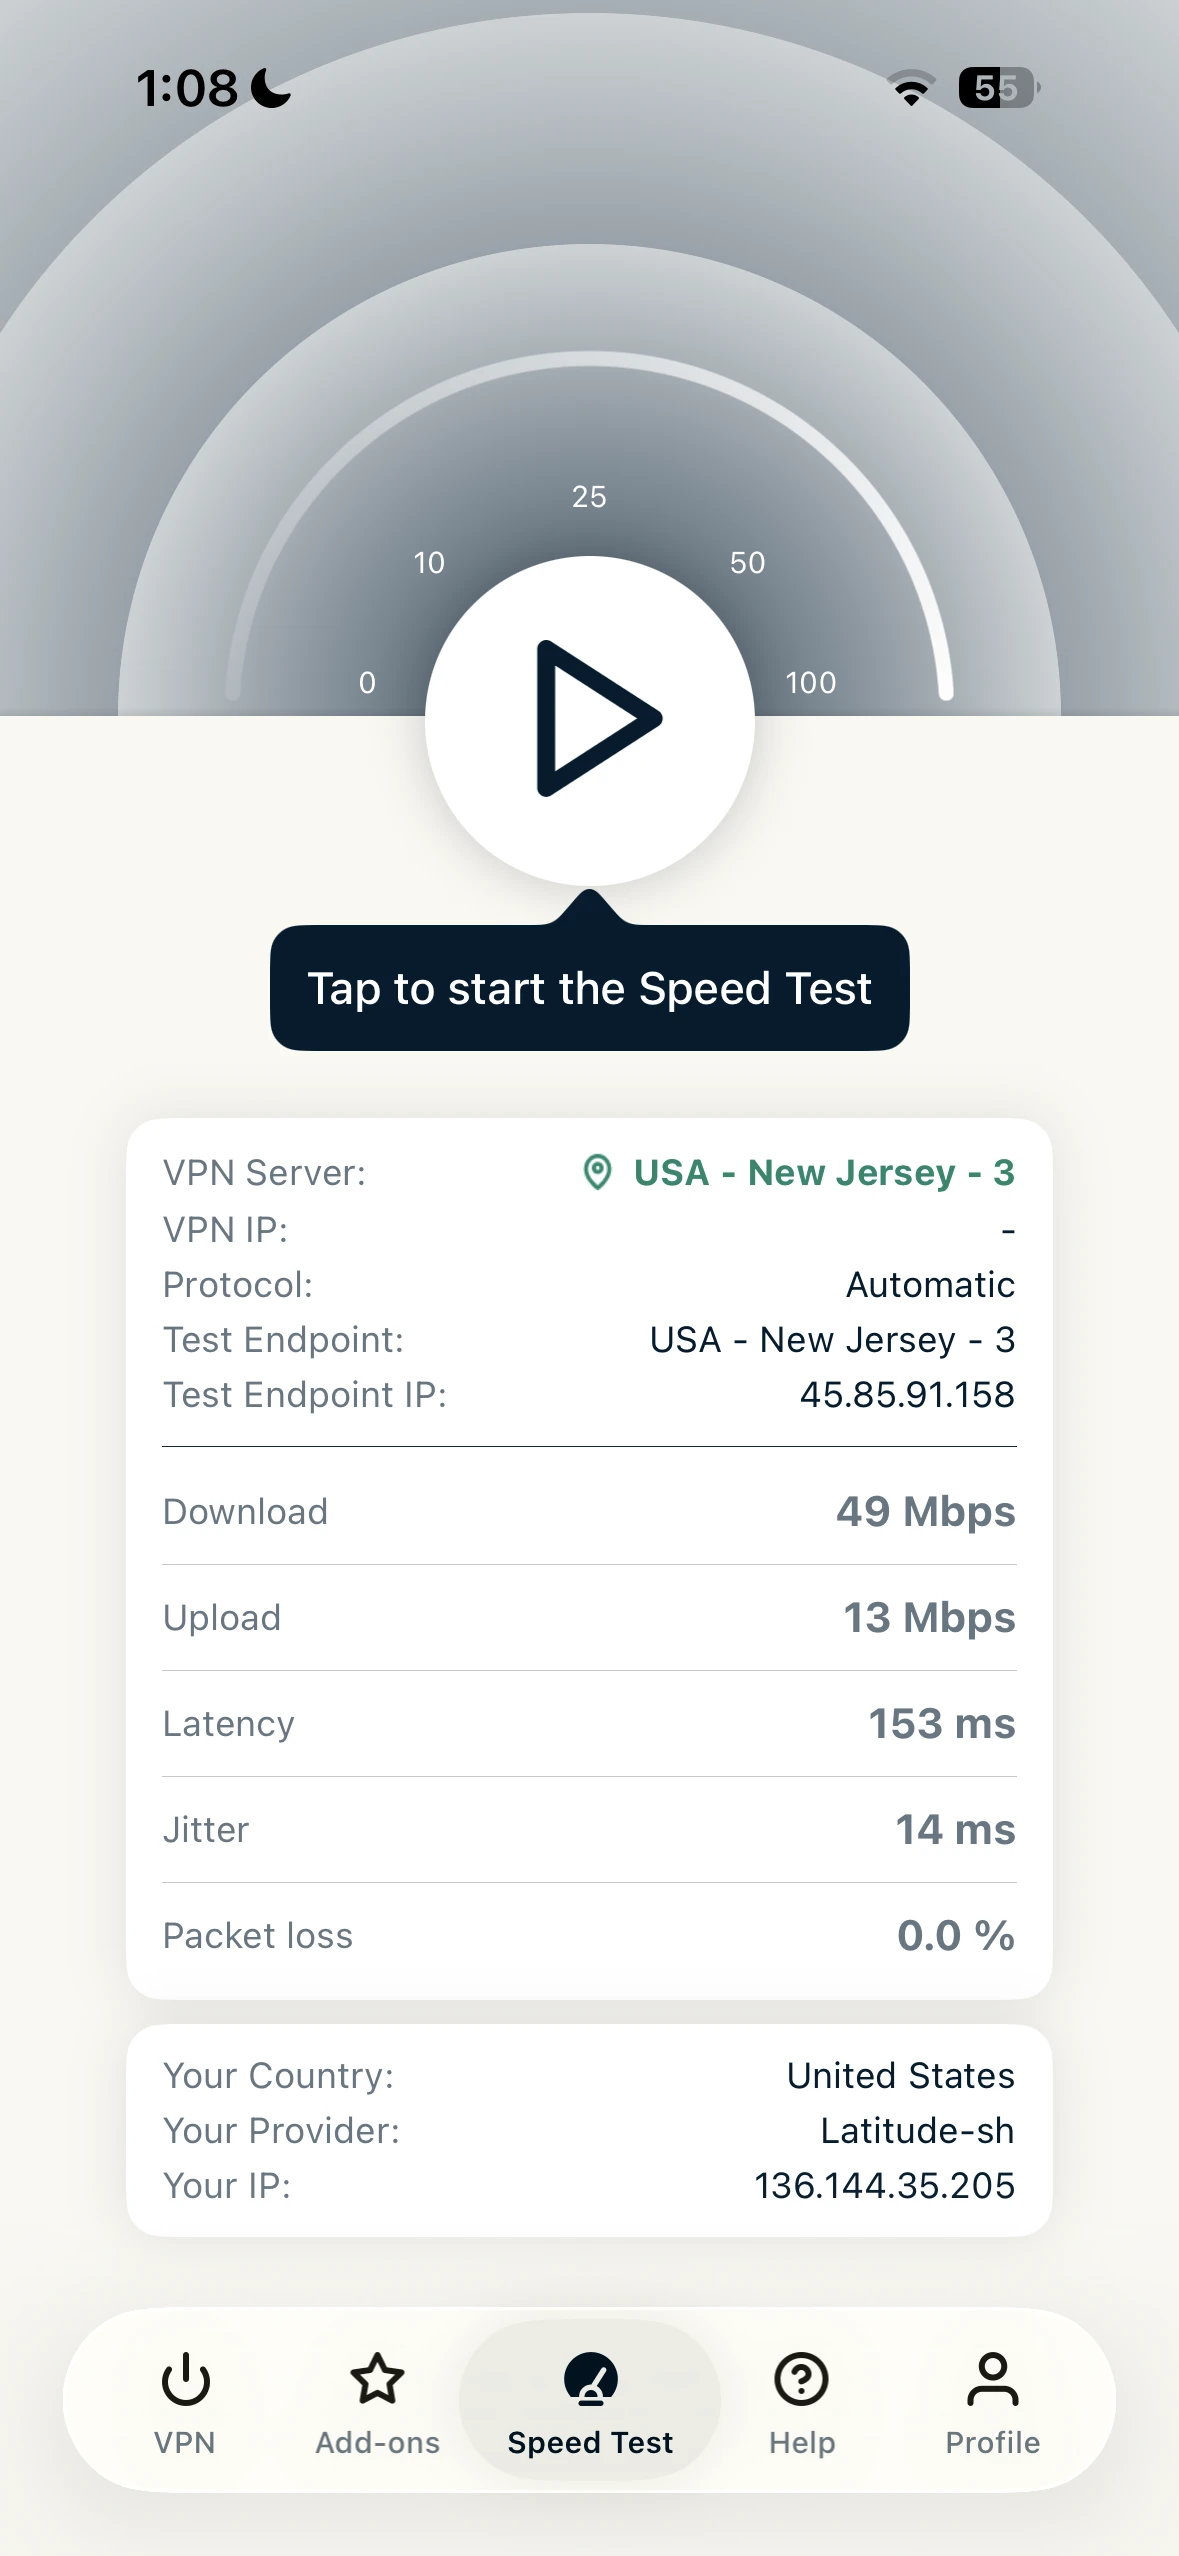The image size is (1179, 2556).
Task: Tap the Wi-Fi status icon
Action: 911,88
